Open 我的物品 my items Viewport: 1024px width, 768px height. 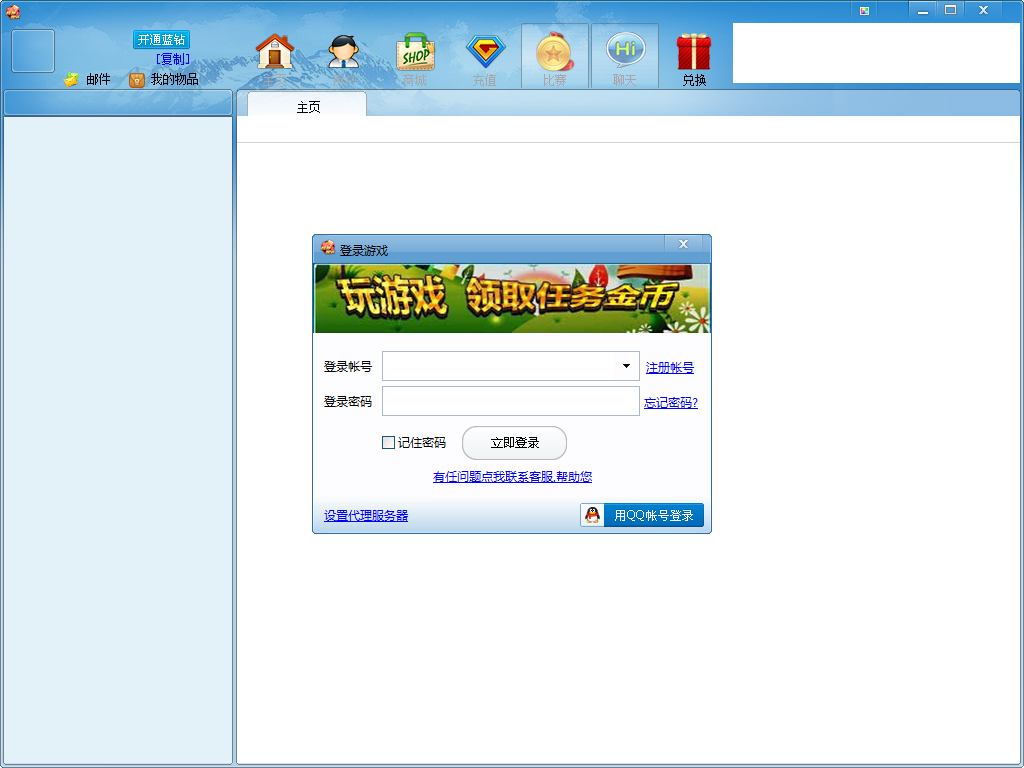click(164, 80)
